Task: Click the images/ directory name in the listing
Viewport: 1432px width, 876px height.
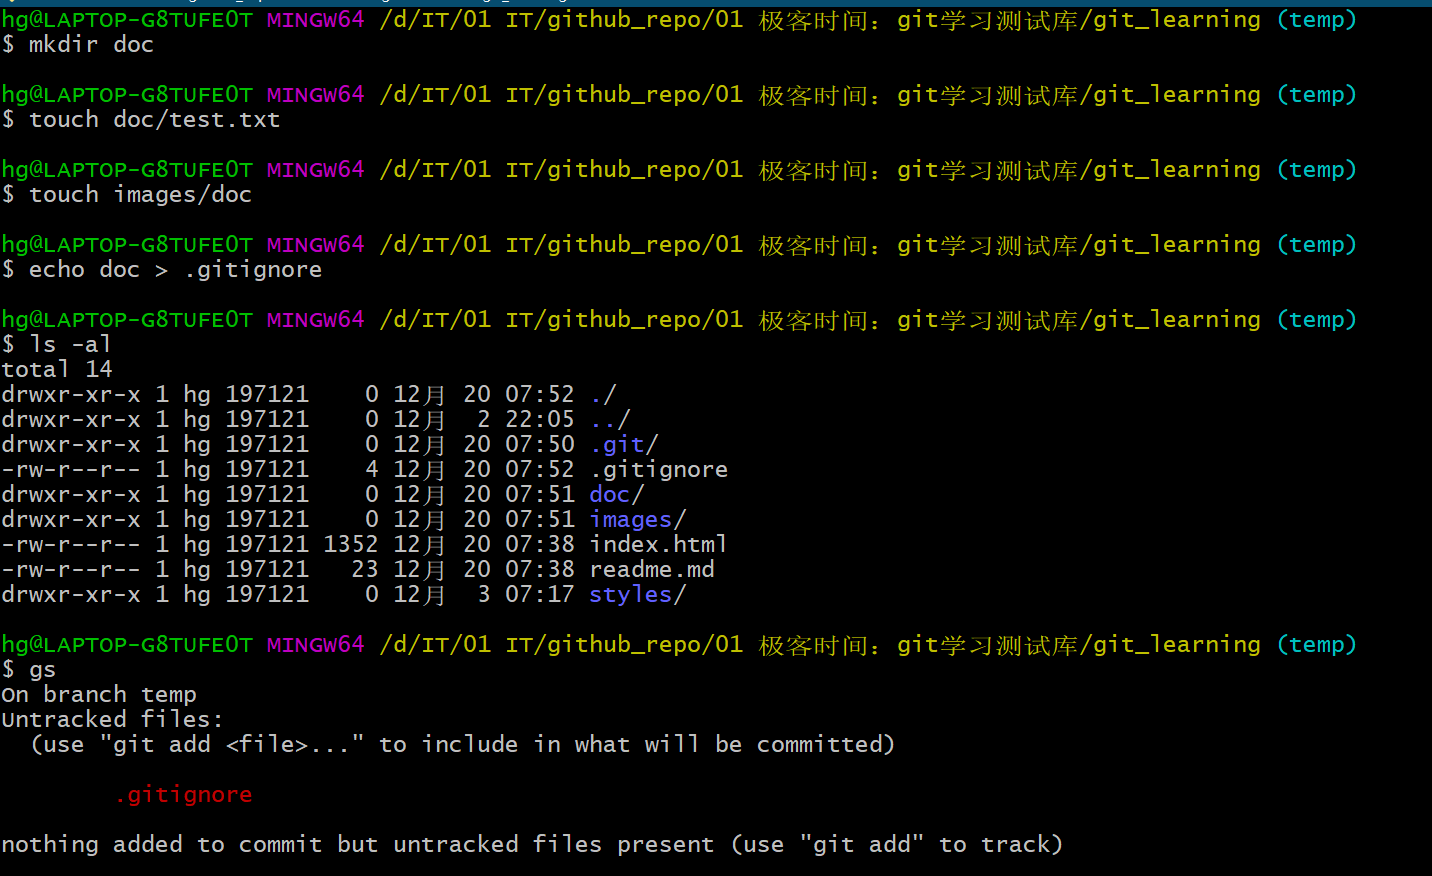Action: tap(638, 519)
